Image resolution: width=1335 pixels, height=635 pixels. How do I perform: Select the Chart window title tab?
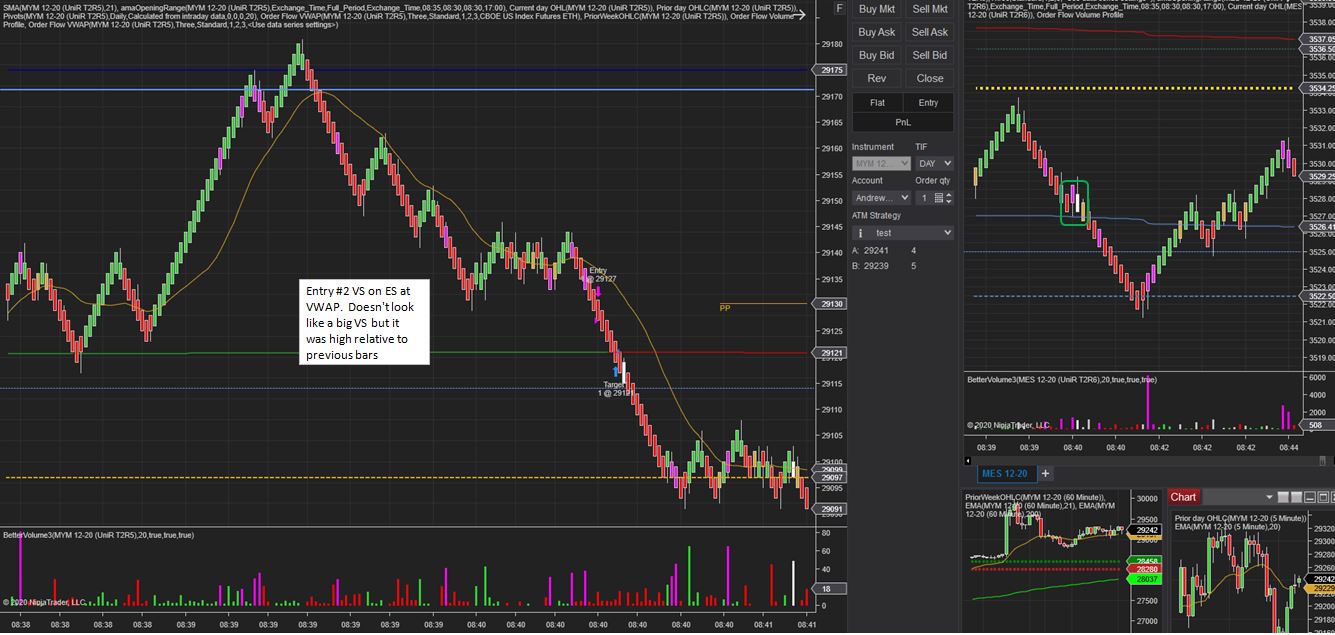1183,497
